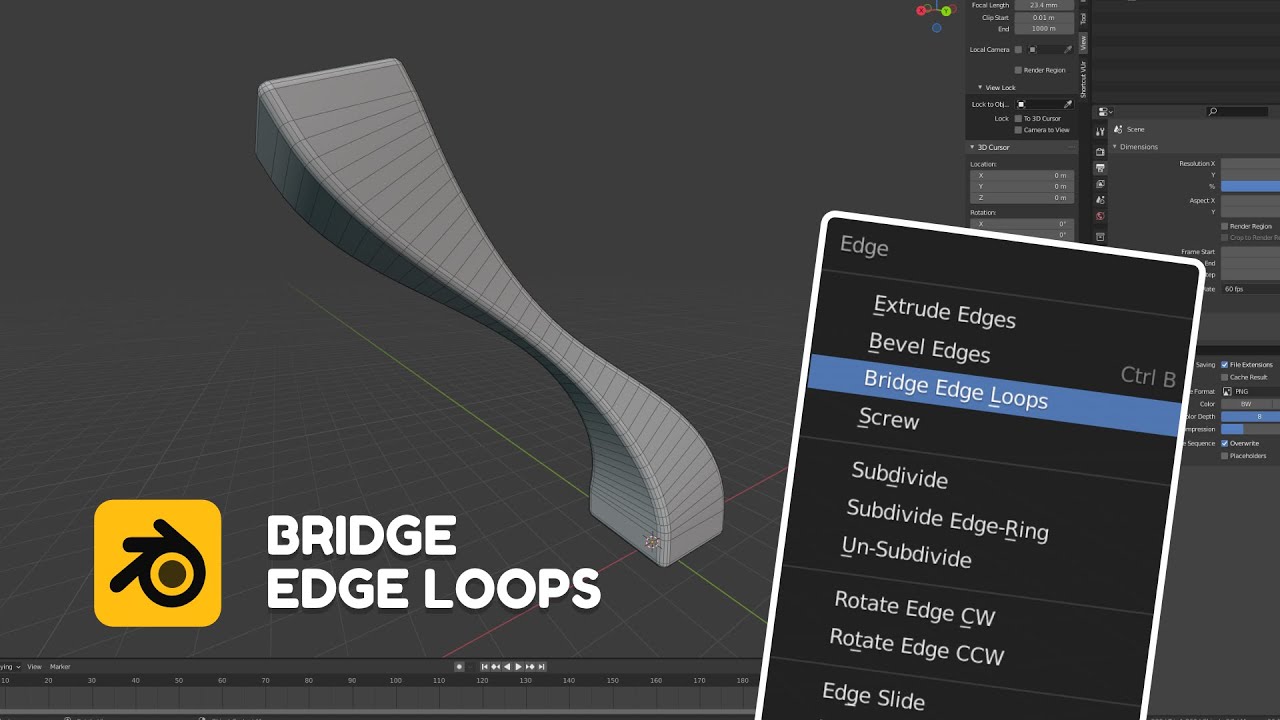Click the blue Z axis on navigation gizmo
This screenshot has width=1280, height=720.
click(937, 28)
